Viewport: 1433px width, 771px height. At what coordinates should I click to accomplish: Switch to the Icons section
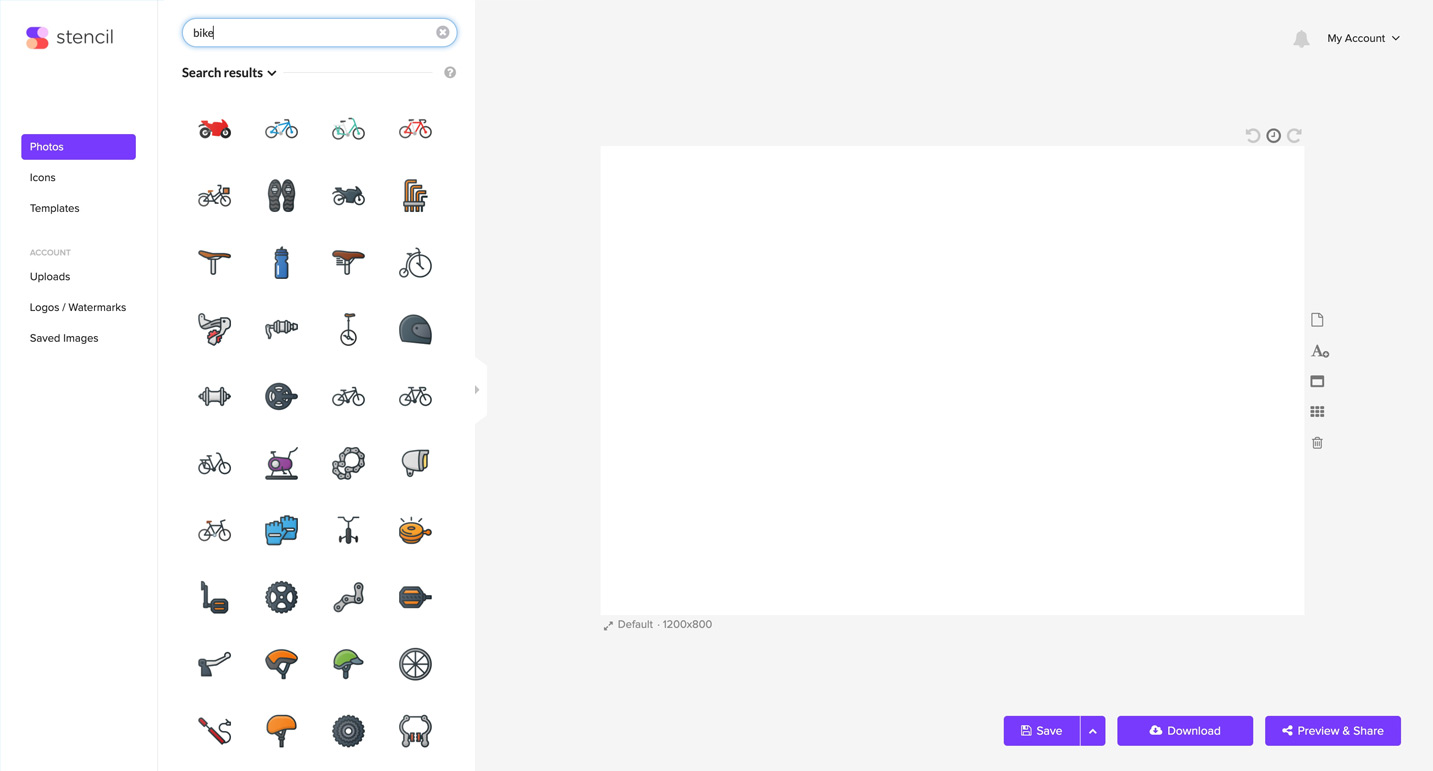pos(43,178)
